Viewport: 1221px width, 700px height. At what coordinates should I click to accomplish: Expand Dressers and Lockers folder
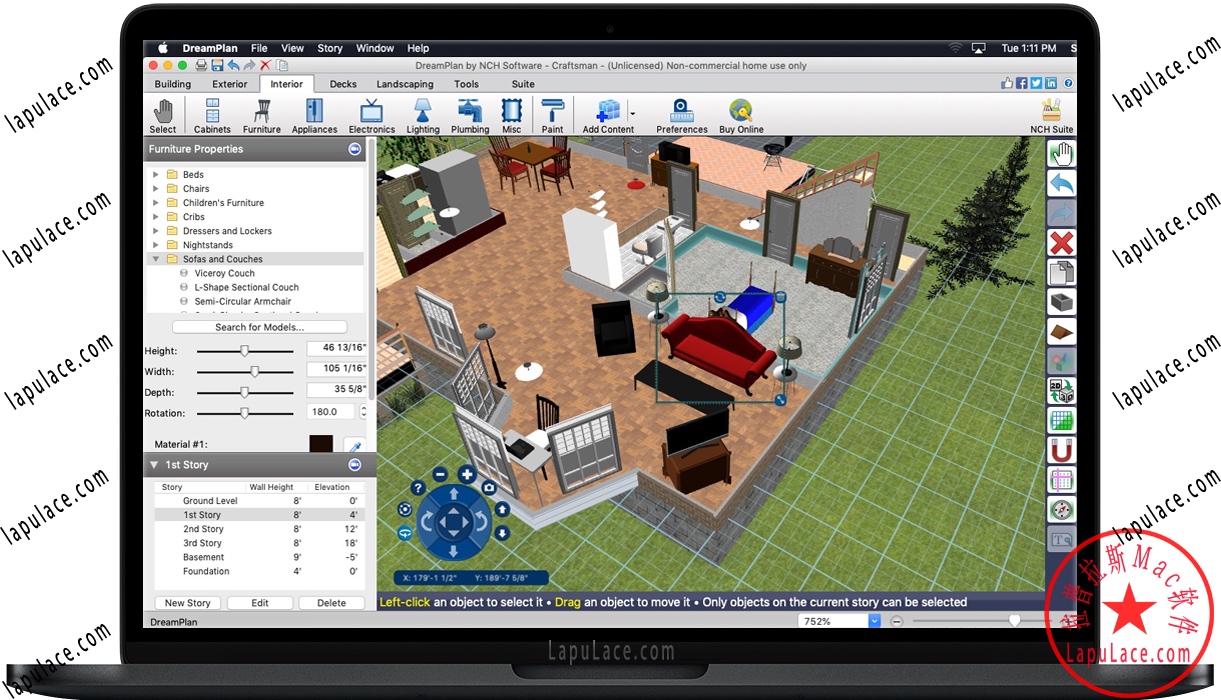pos(156,231)
